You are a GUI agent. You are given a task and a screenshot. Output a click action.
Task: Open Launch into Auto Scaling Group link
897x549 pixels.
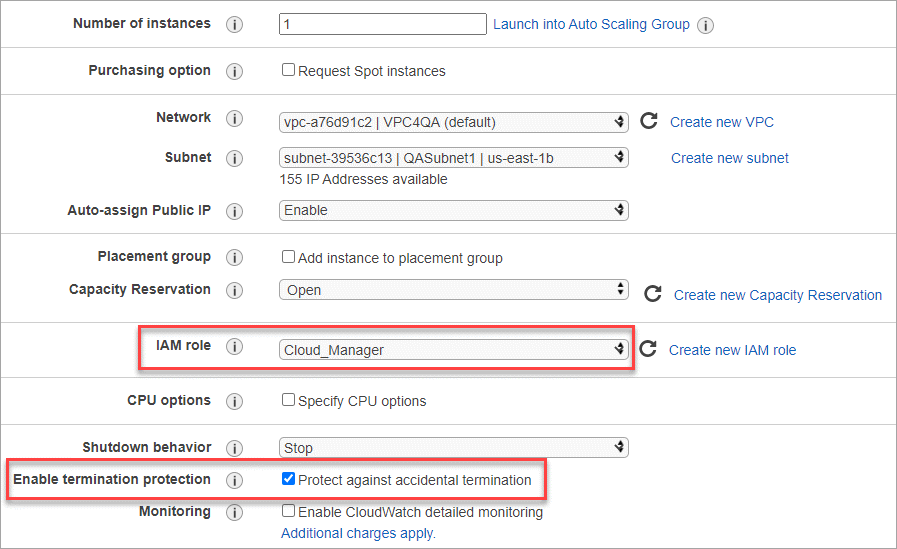pos(591,24)
